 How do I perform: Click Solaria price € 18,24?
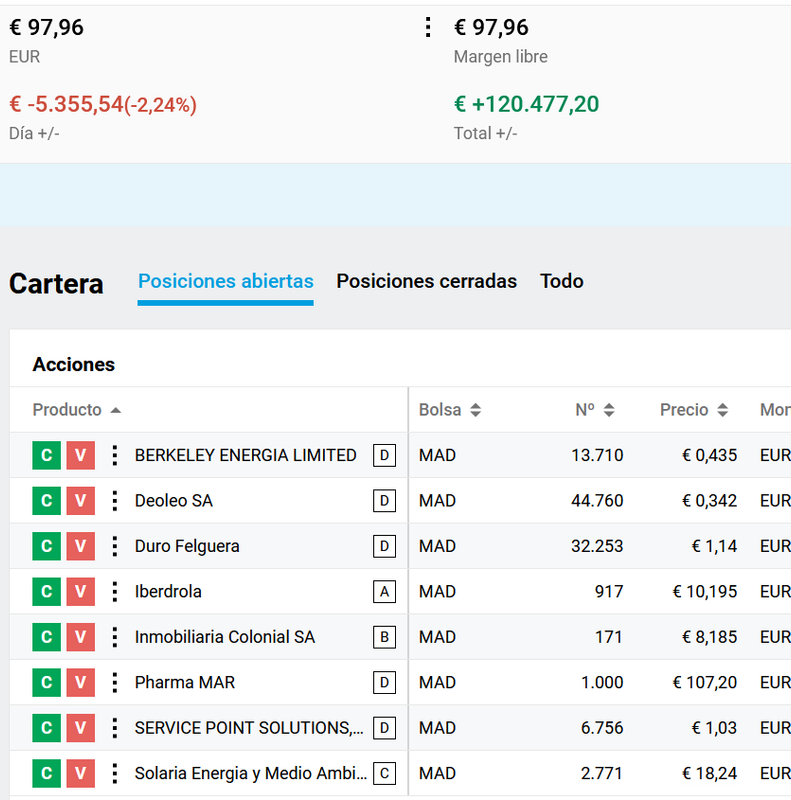tap(709, 773)
